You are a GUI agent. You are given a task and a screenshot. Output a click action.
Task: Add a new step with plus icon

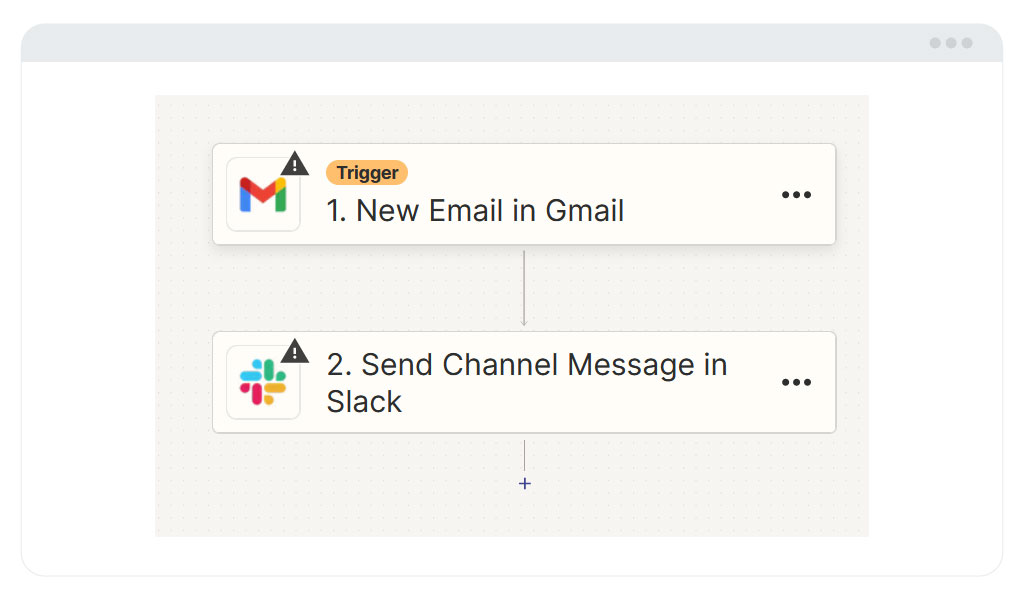coord(524,484)
